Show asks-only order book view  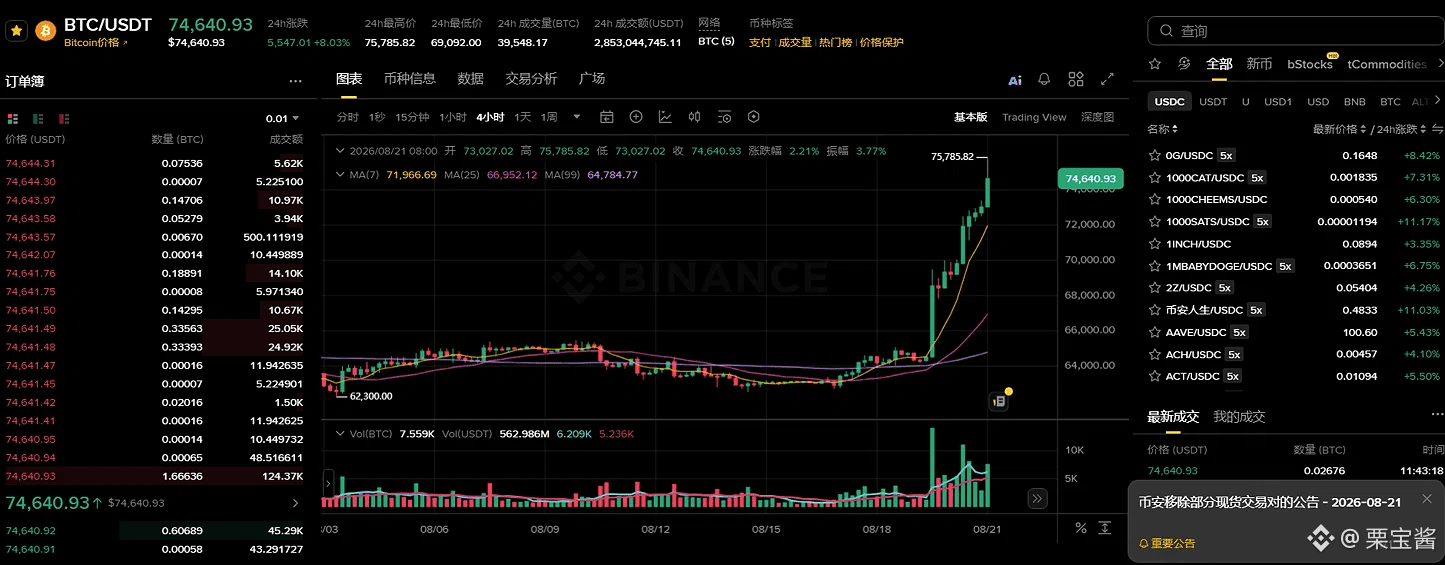(65, 118)
